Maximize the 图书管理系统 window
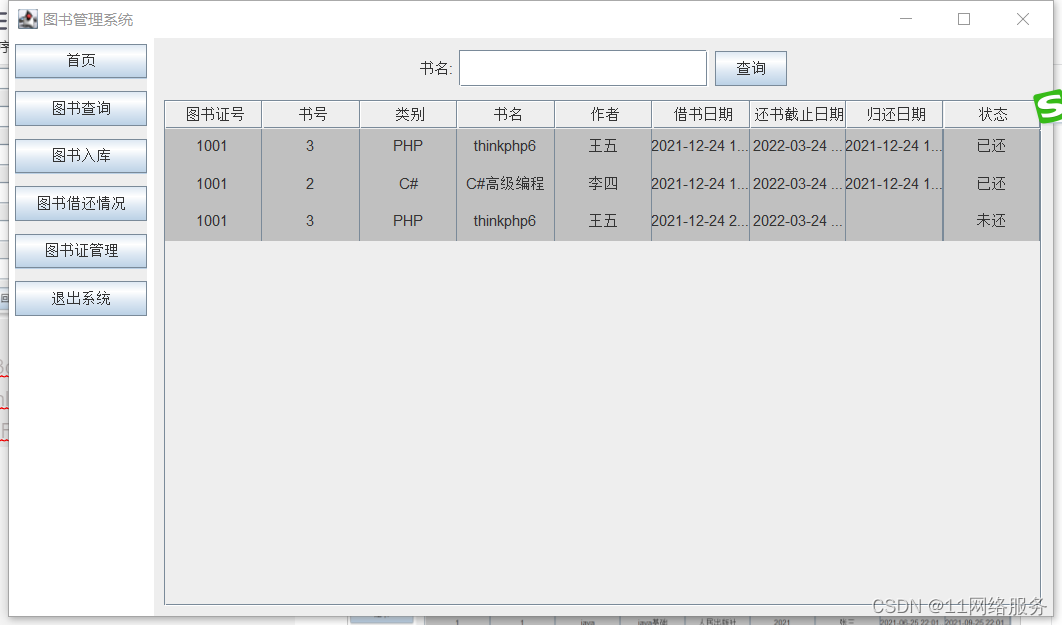The width and height of the screenshot is (1062, 625). (964, 19)
